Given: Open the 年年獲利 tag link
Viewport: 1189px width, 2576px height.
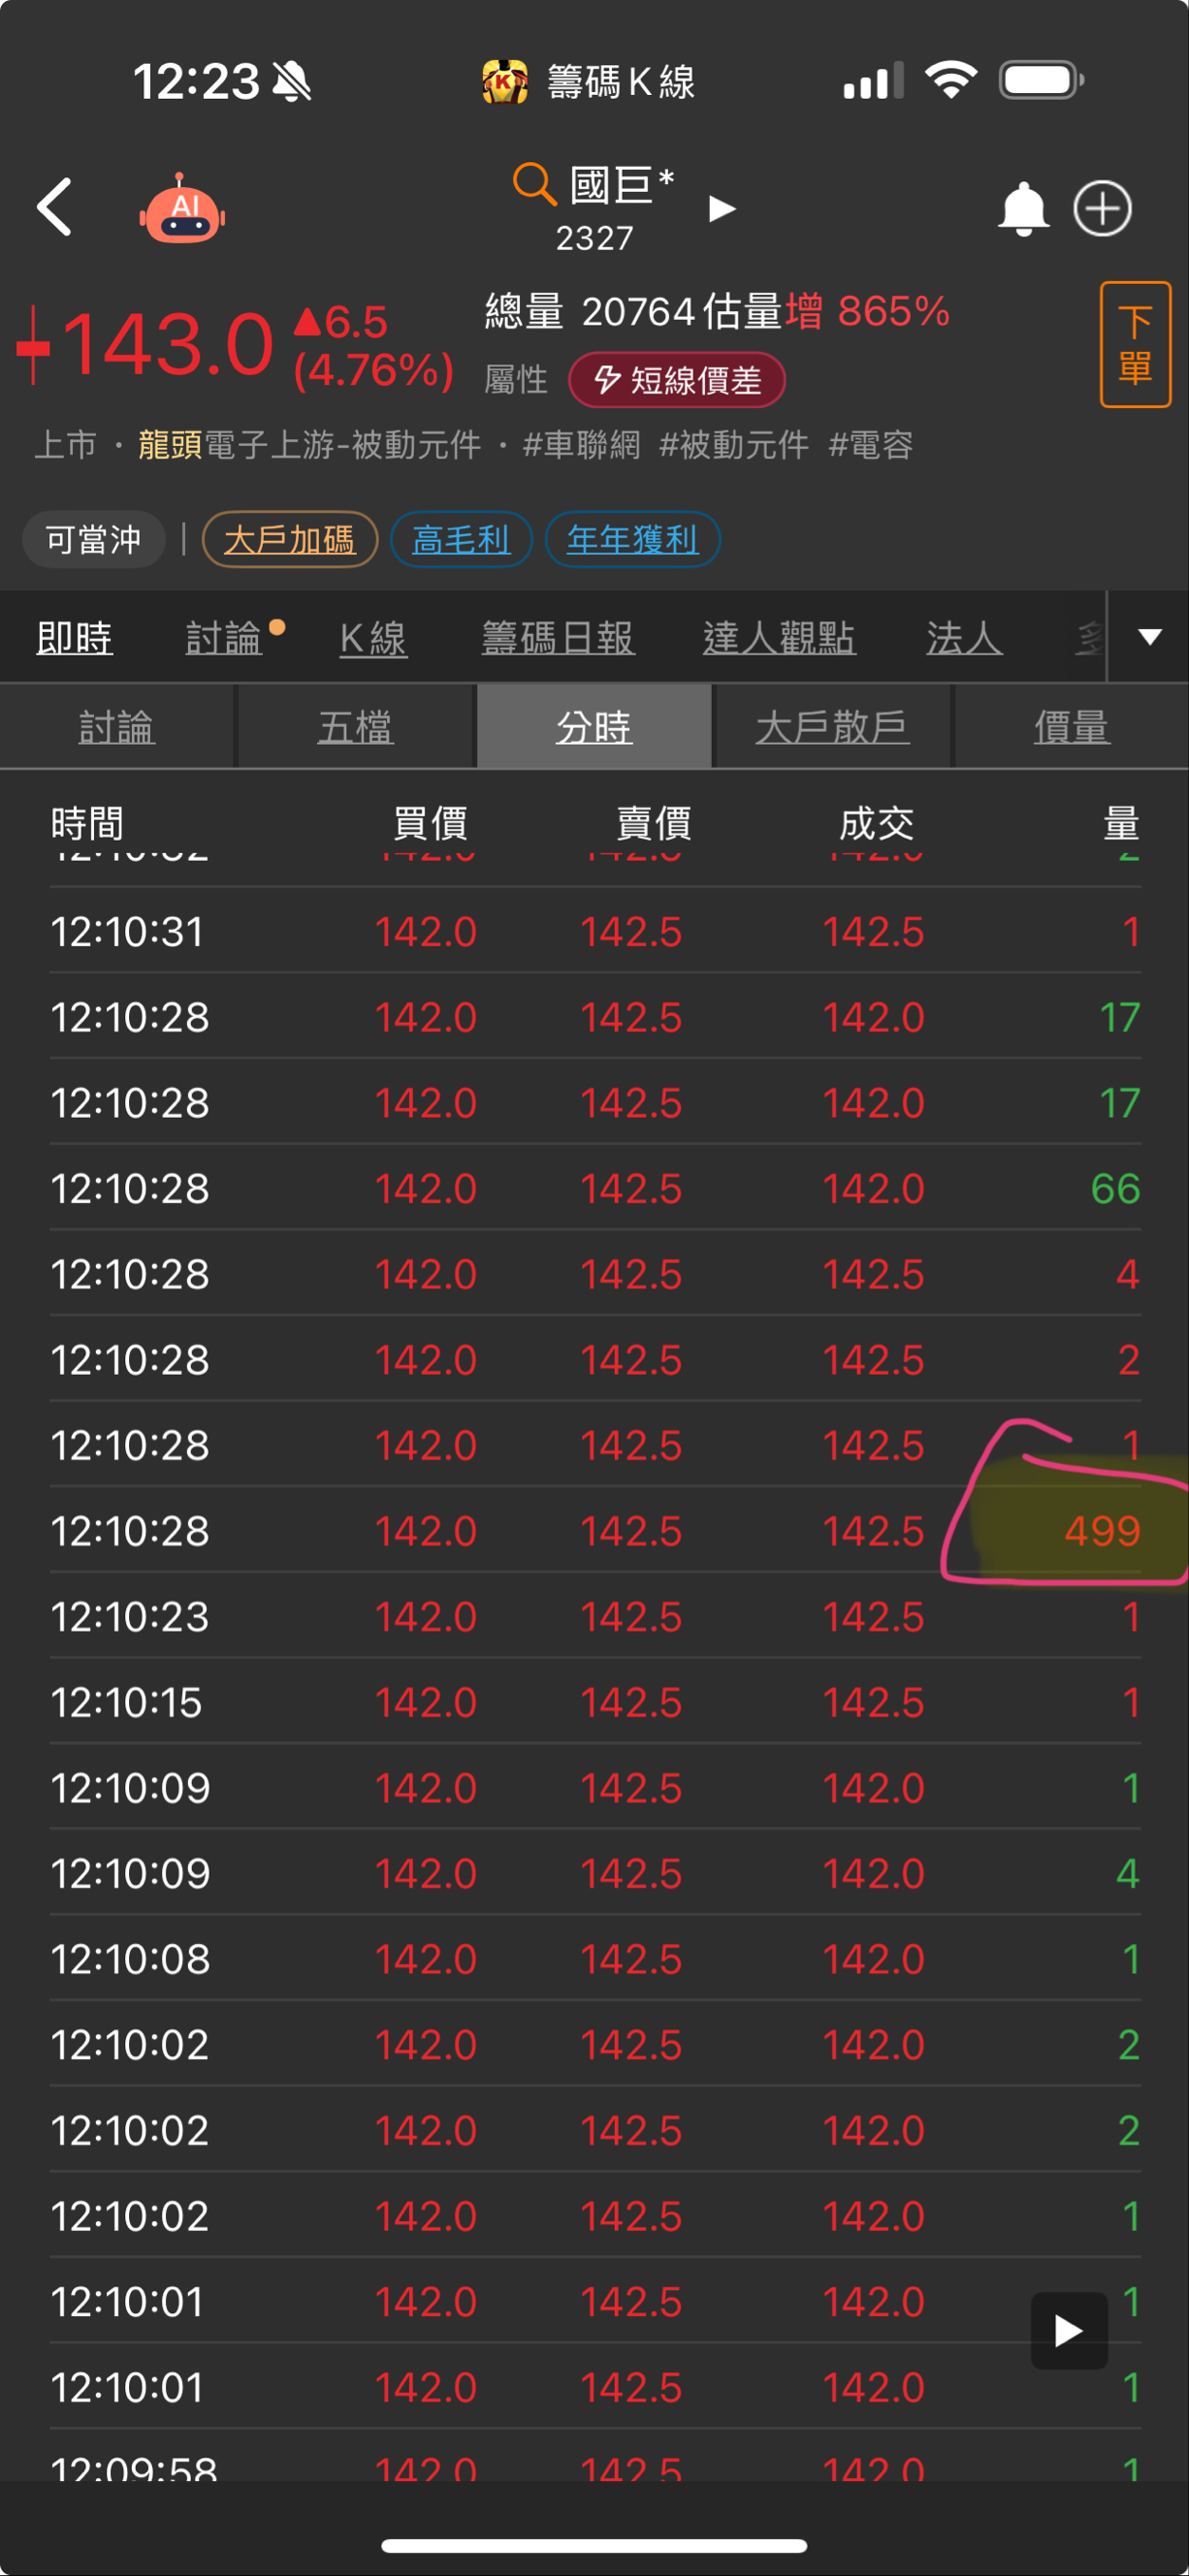Looking at the screenshot, I should pyautogui.click(x=632, y=539).
